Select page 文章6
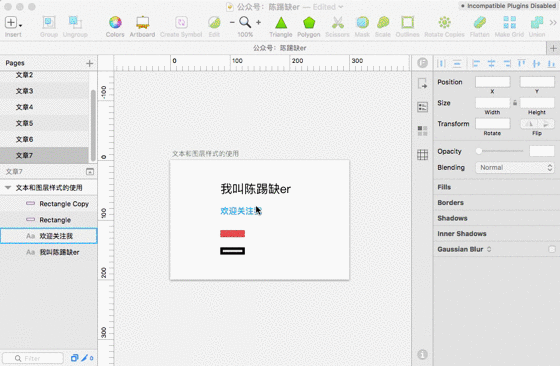Screen dimensions: 560x366 [x=44, y=139]
